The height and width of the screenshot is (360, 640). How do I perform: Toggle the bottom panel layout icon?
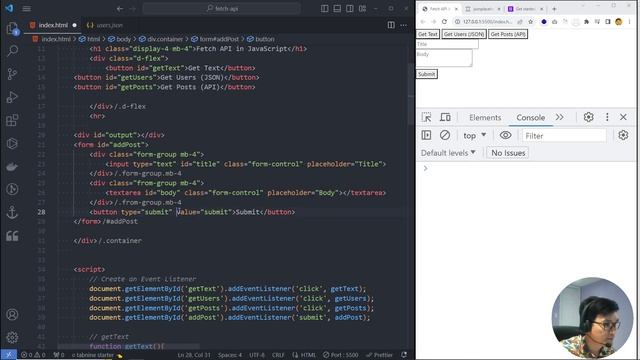click(x=337, y=8)
